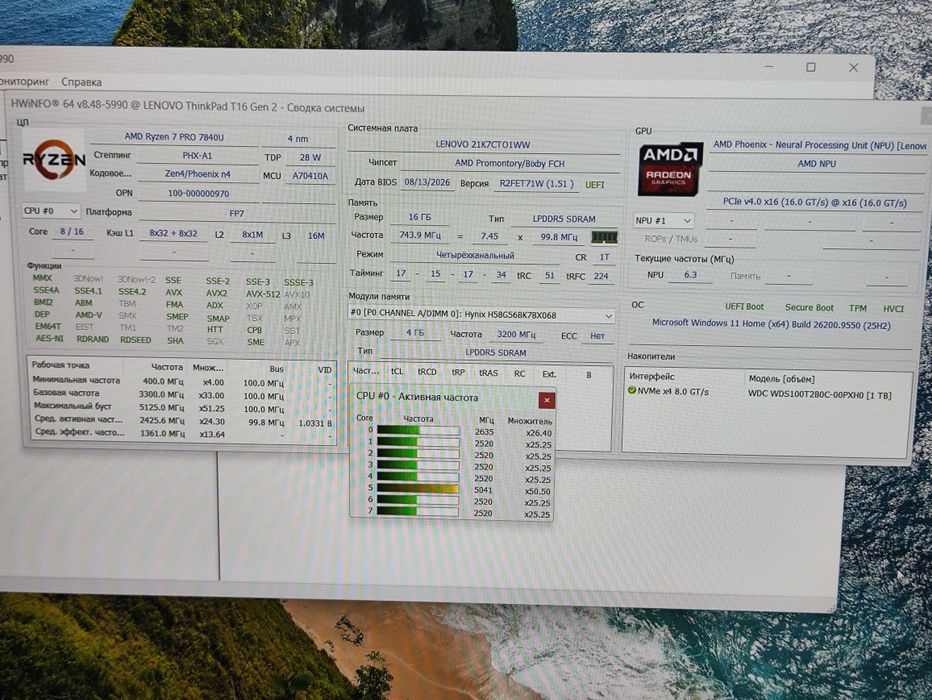This screenshot has height=700, width=932.
Task: Click the MCU value A70410A
Action: pos(310,176)
